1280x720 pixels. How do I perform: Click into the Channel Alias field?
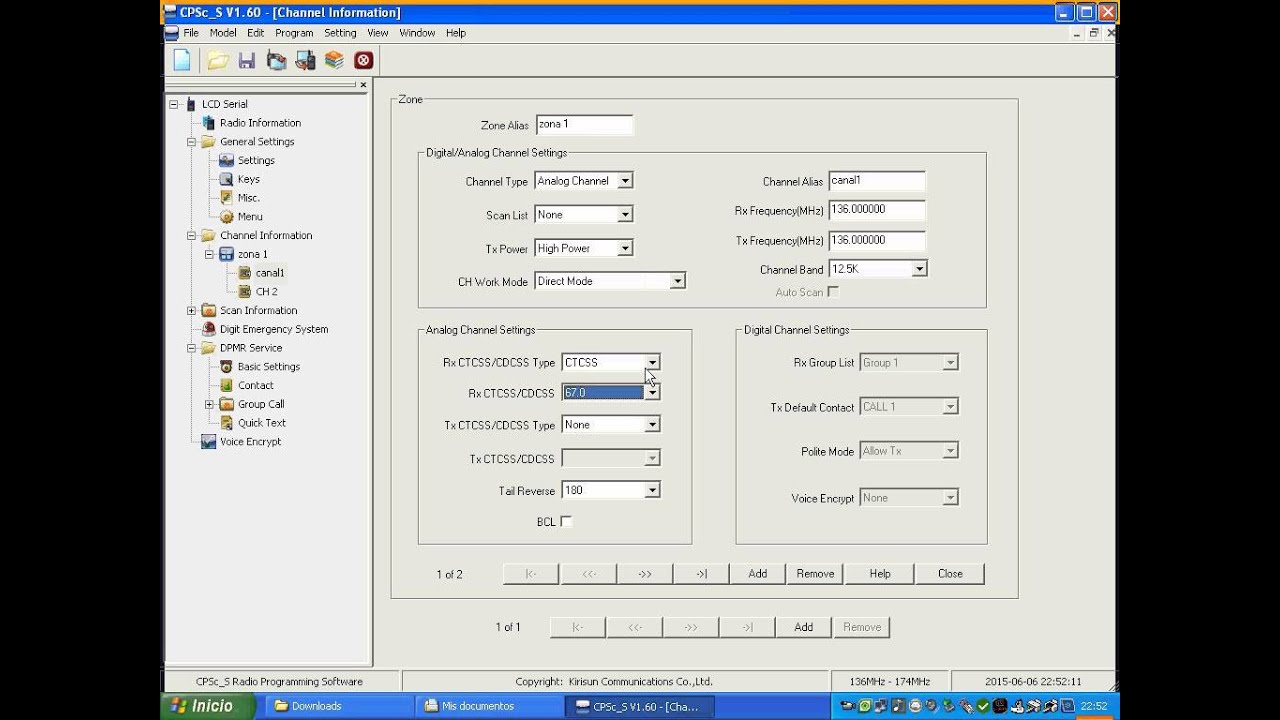click(877, 181)
